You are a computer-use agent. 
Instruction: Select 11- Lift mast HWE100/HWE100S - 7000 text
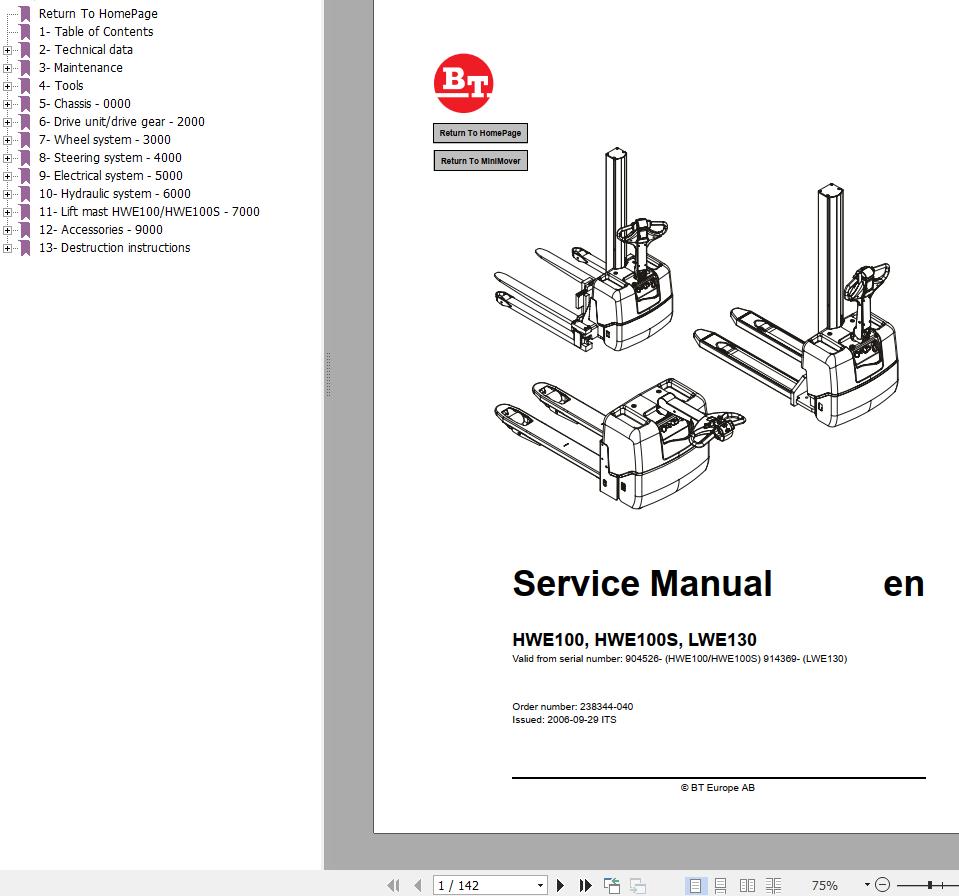point(149,212)
